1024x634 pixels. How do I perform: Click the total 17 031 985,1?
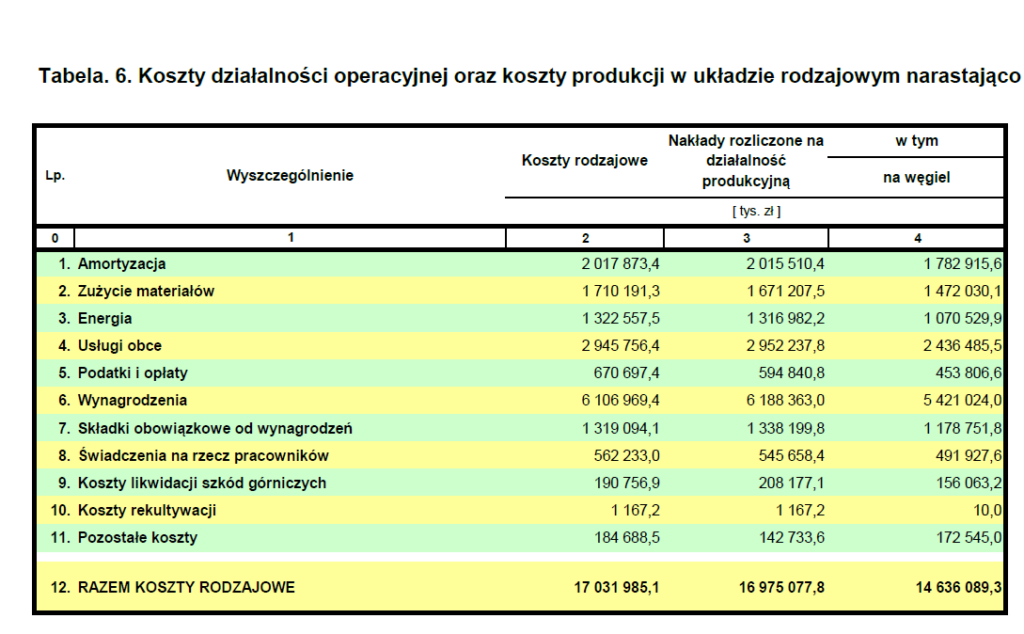pyautogui.click(x=616, y=588)
